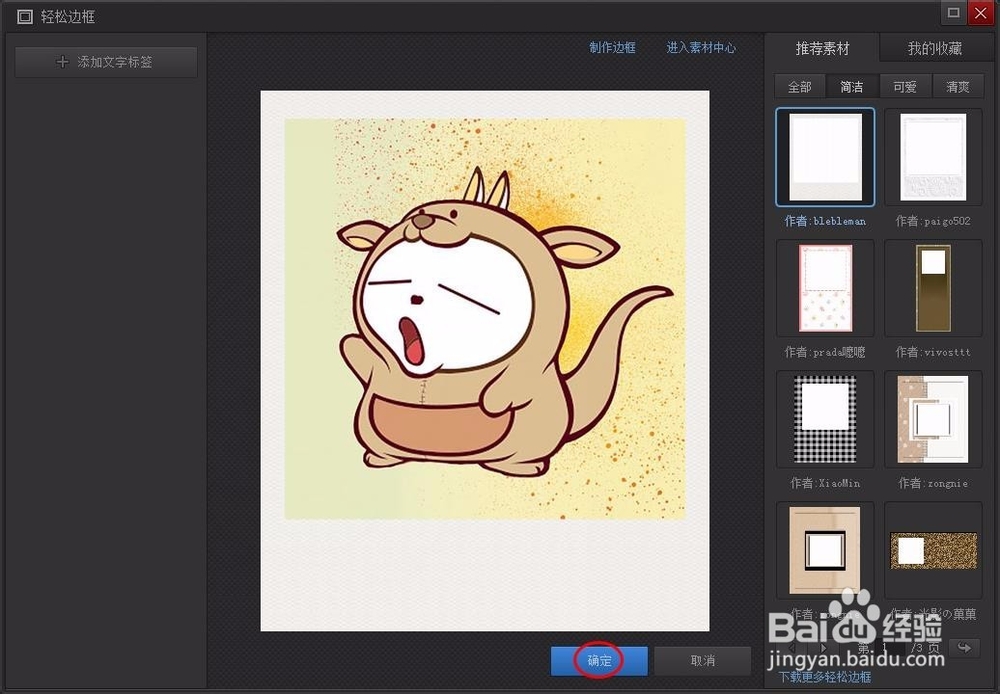Close the 轻松边框 dialog
The image size is (1000, 694).
tap(980, 13)
